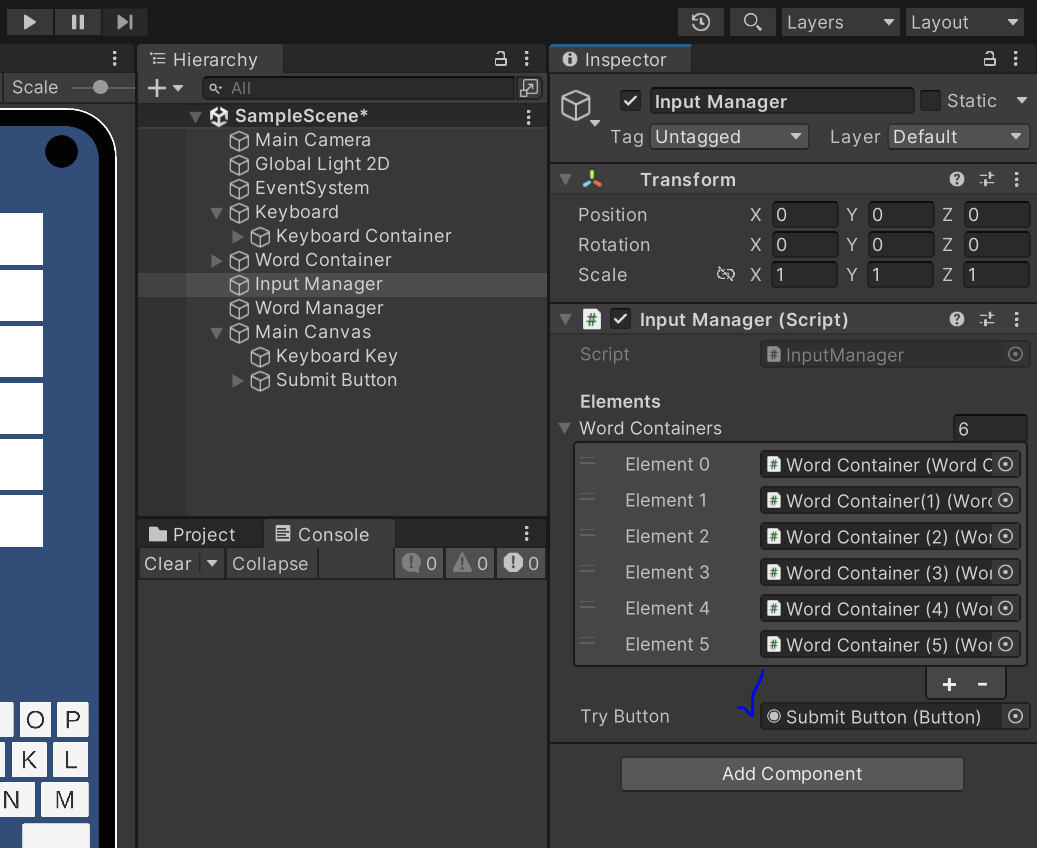This screenshot has height=848, width=1037.
Task: Collapse the Main Canvas foldout
Action: (x=216, y=333)
